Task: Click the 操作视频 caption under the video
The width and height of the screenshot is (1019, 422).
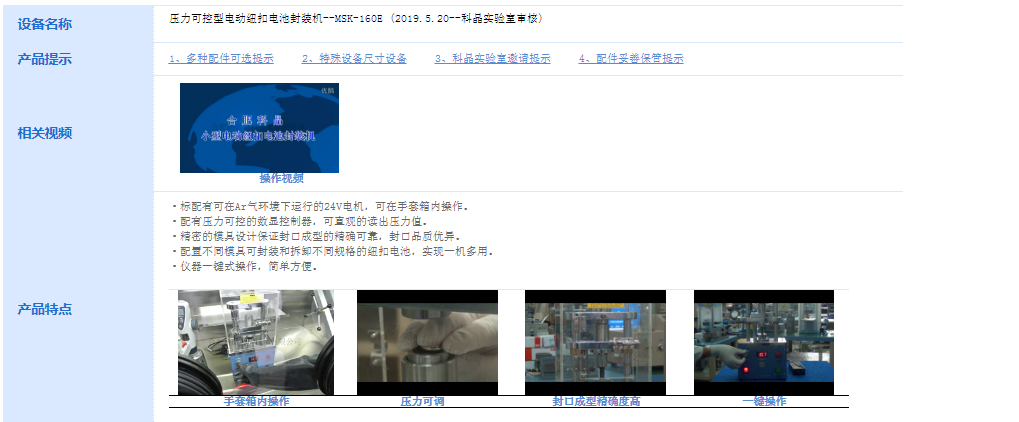Action: point(281,179)
